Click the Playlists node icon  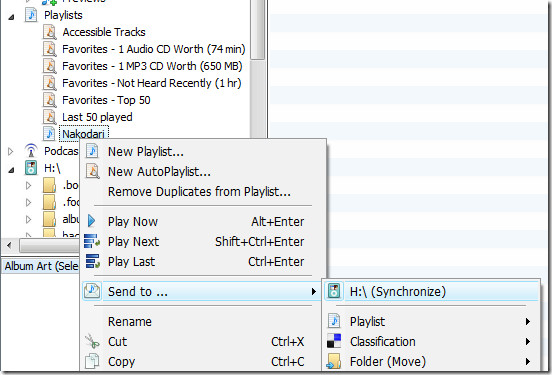[31, 15]
